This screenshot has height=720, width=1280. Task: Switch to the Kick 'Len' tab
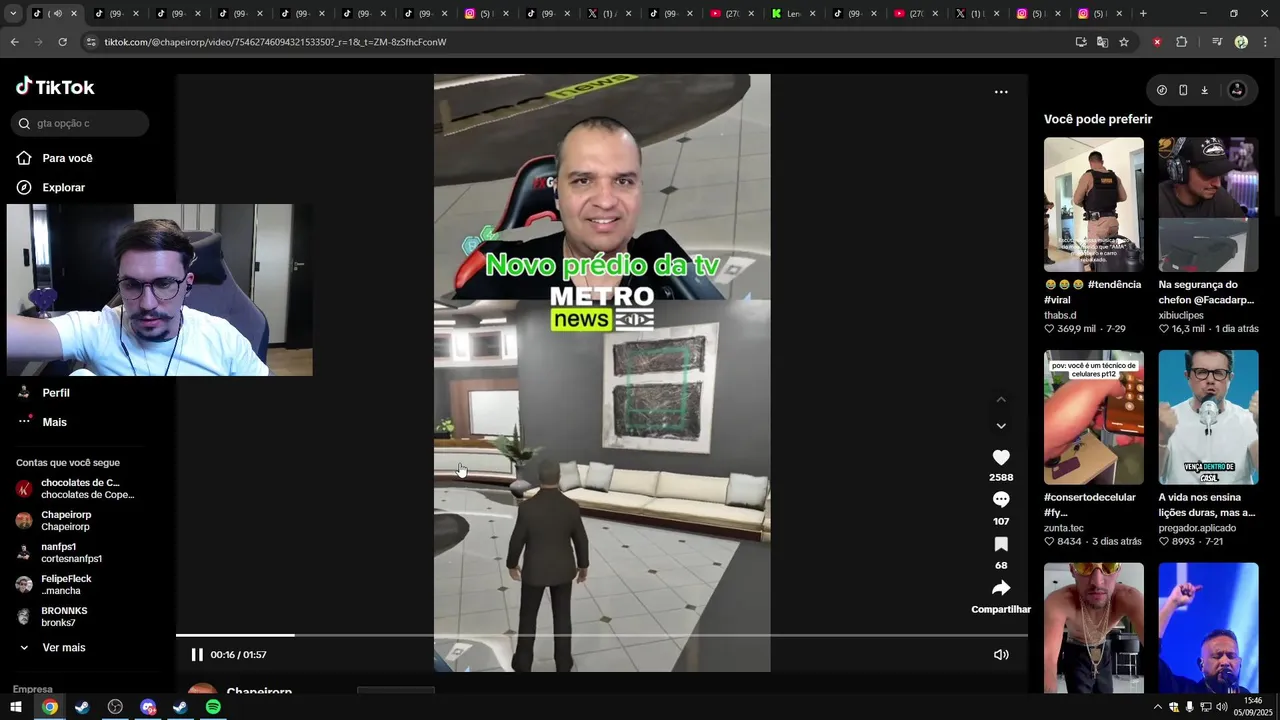(x=794, y=14)
